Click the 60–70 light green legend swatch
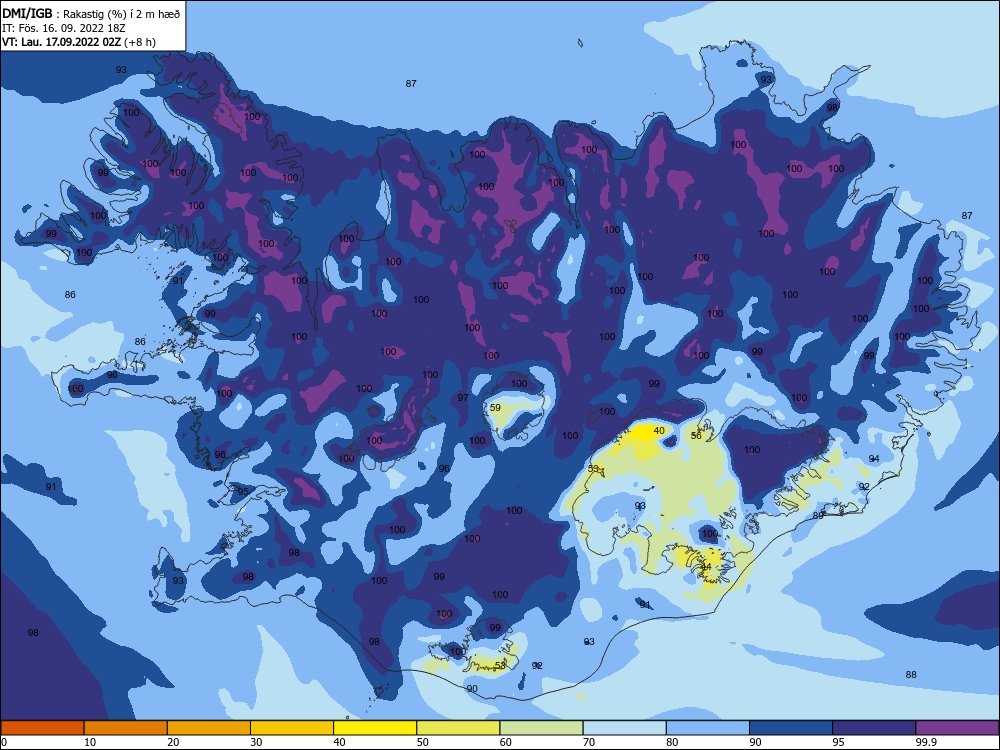 point(541,728)
